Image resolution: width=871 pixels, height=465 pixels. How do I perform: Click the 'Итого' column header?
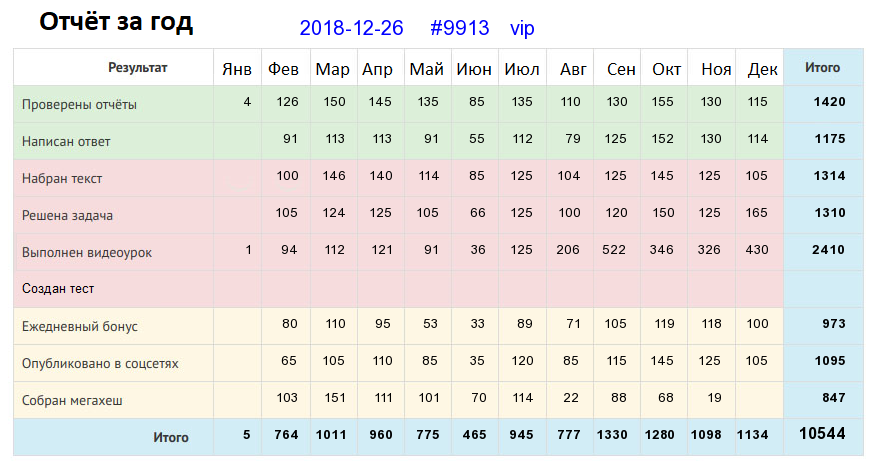click(823, 68)
